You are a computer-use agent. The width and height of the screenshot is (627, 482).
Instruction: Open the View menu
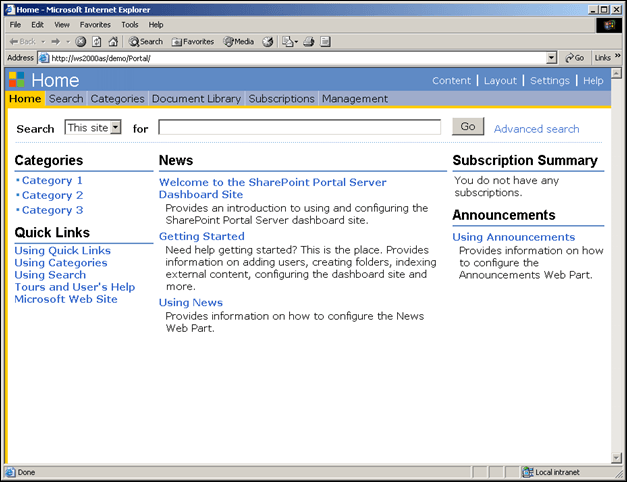(x=62, y=25)
